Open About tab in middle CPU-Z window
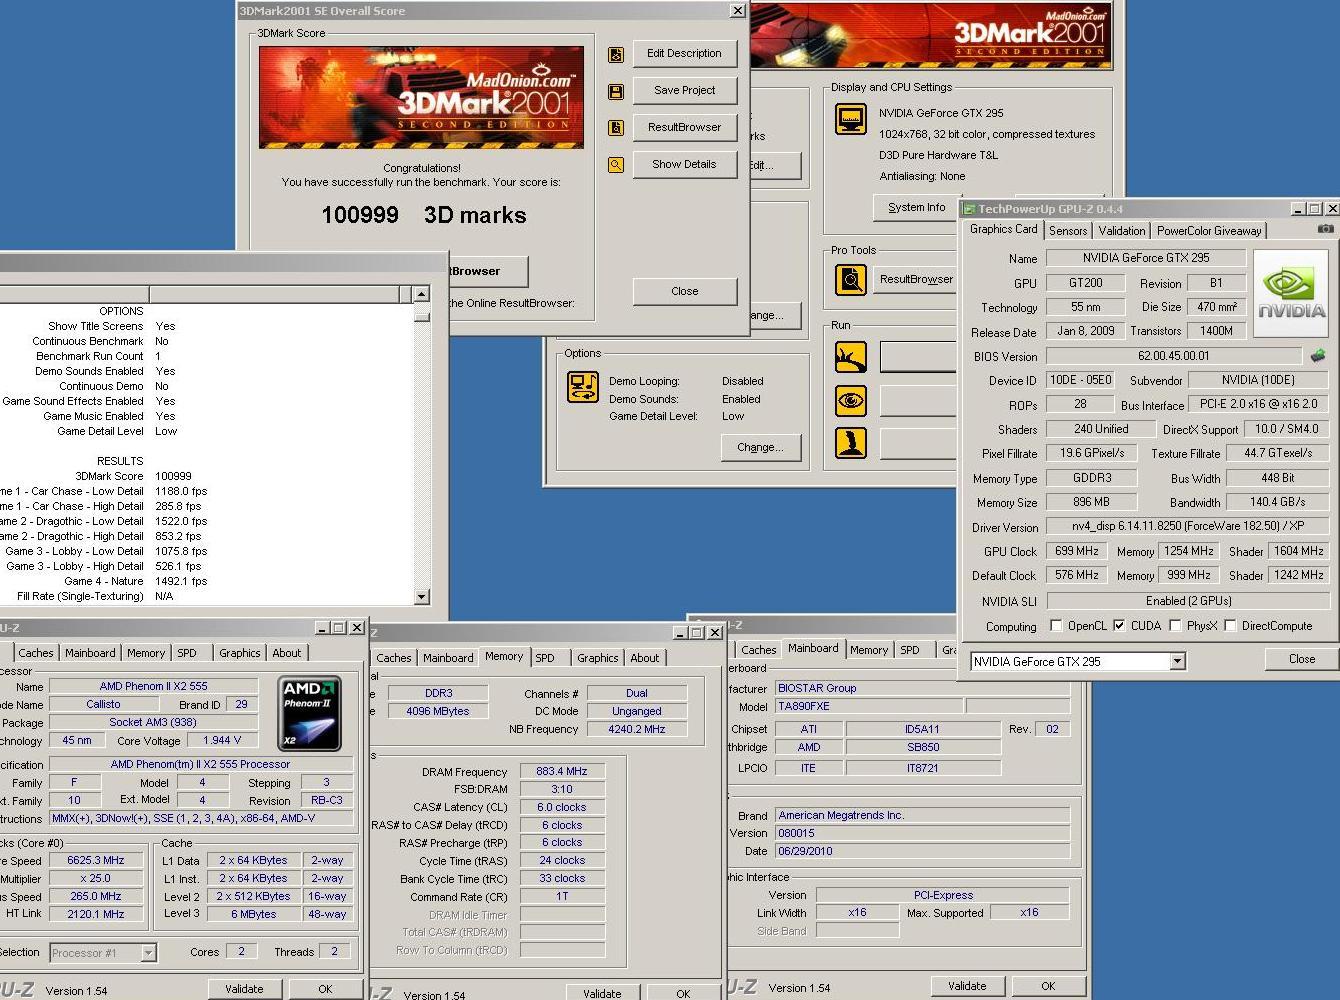Screen dimensions: 1340x1000 point(644,658)
